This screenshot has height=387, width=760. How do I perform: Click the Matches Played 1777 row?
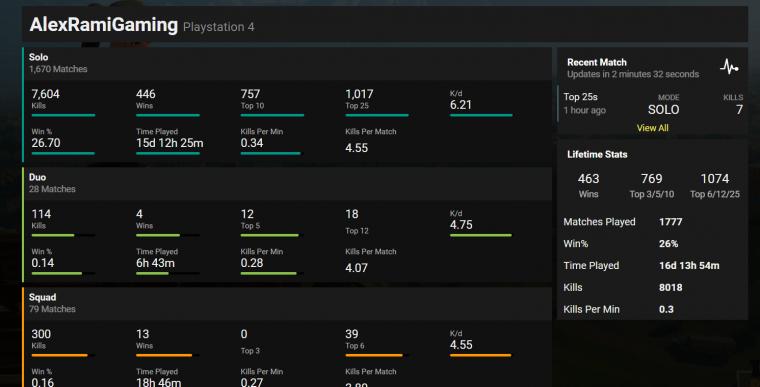tap(652, 222)
